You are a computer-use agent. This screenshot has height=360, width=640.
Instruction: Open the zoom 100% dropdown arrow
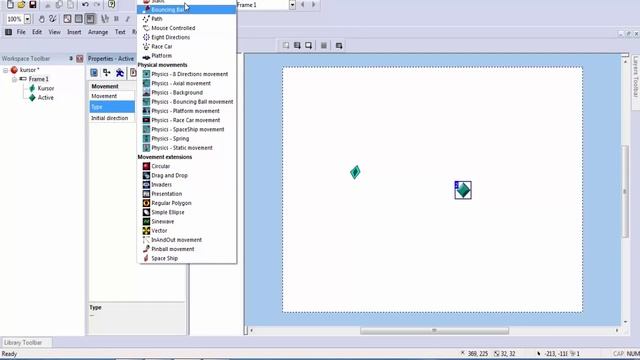(27, 19)
